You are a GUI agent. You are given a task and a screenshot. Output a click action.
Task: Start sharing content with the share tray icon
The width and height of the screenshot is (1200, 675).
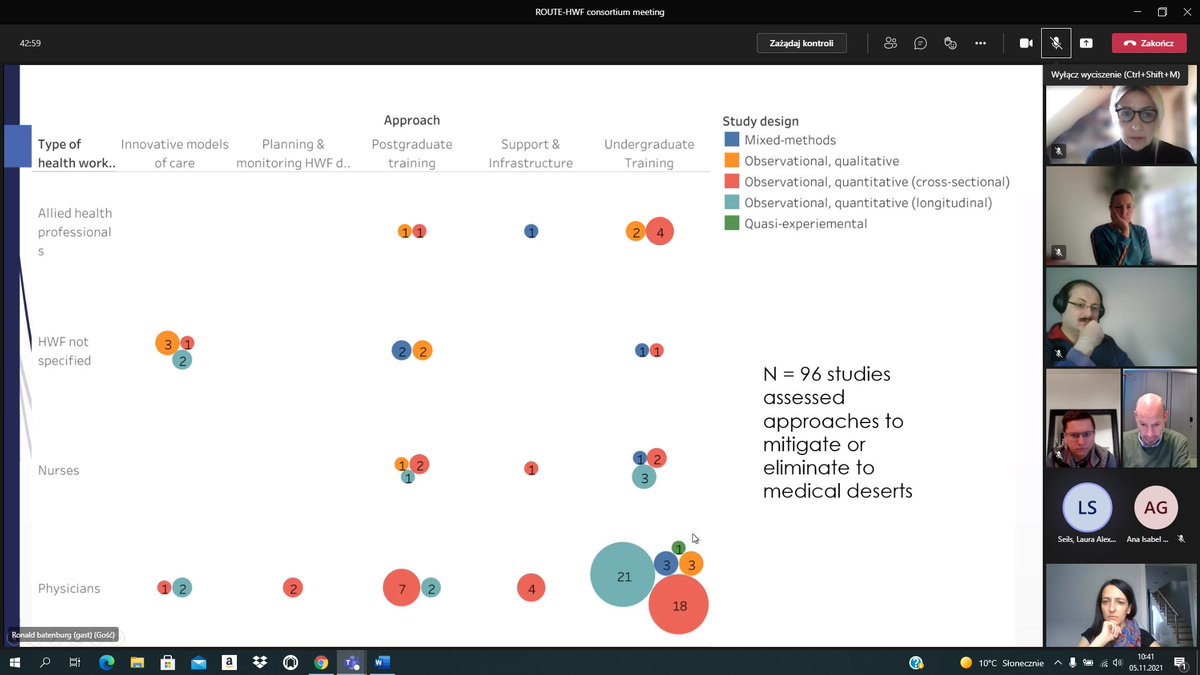tap(1086, 43)
